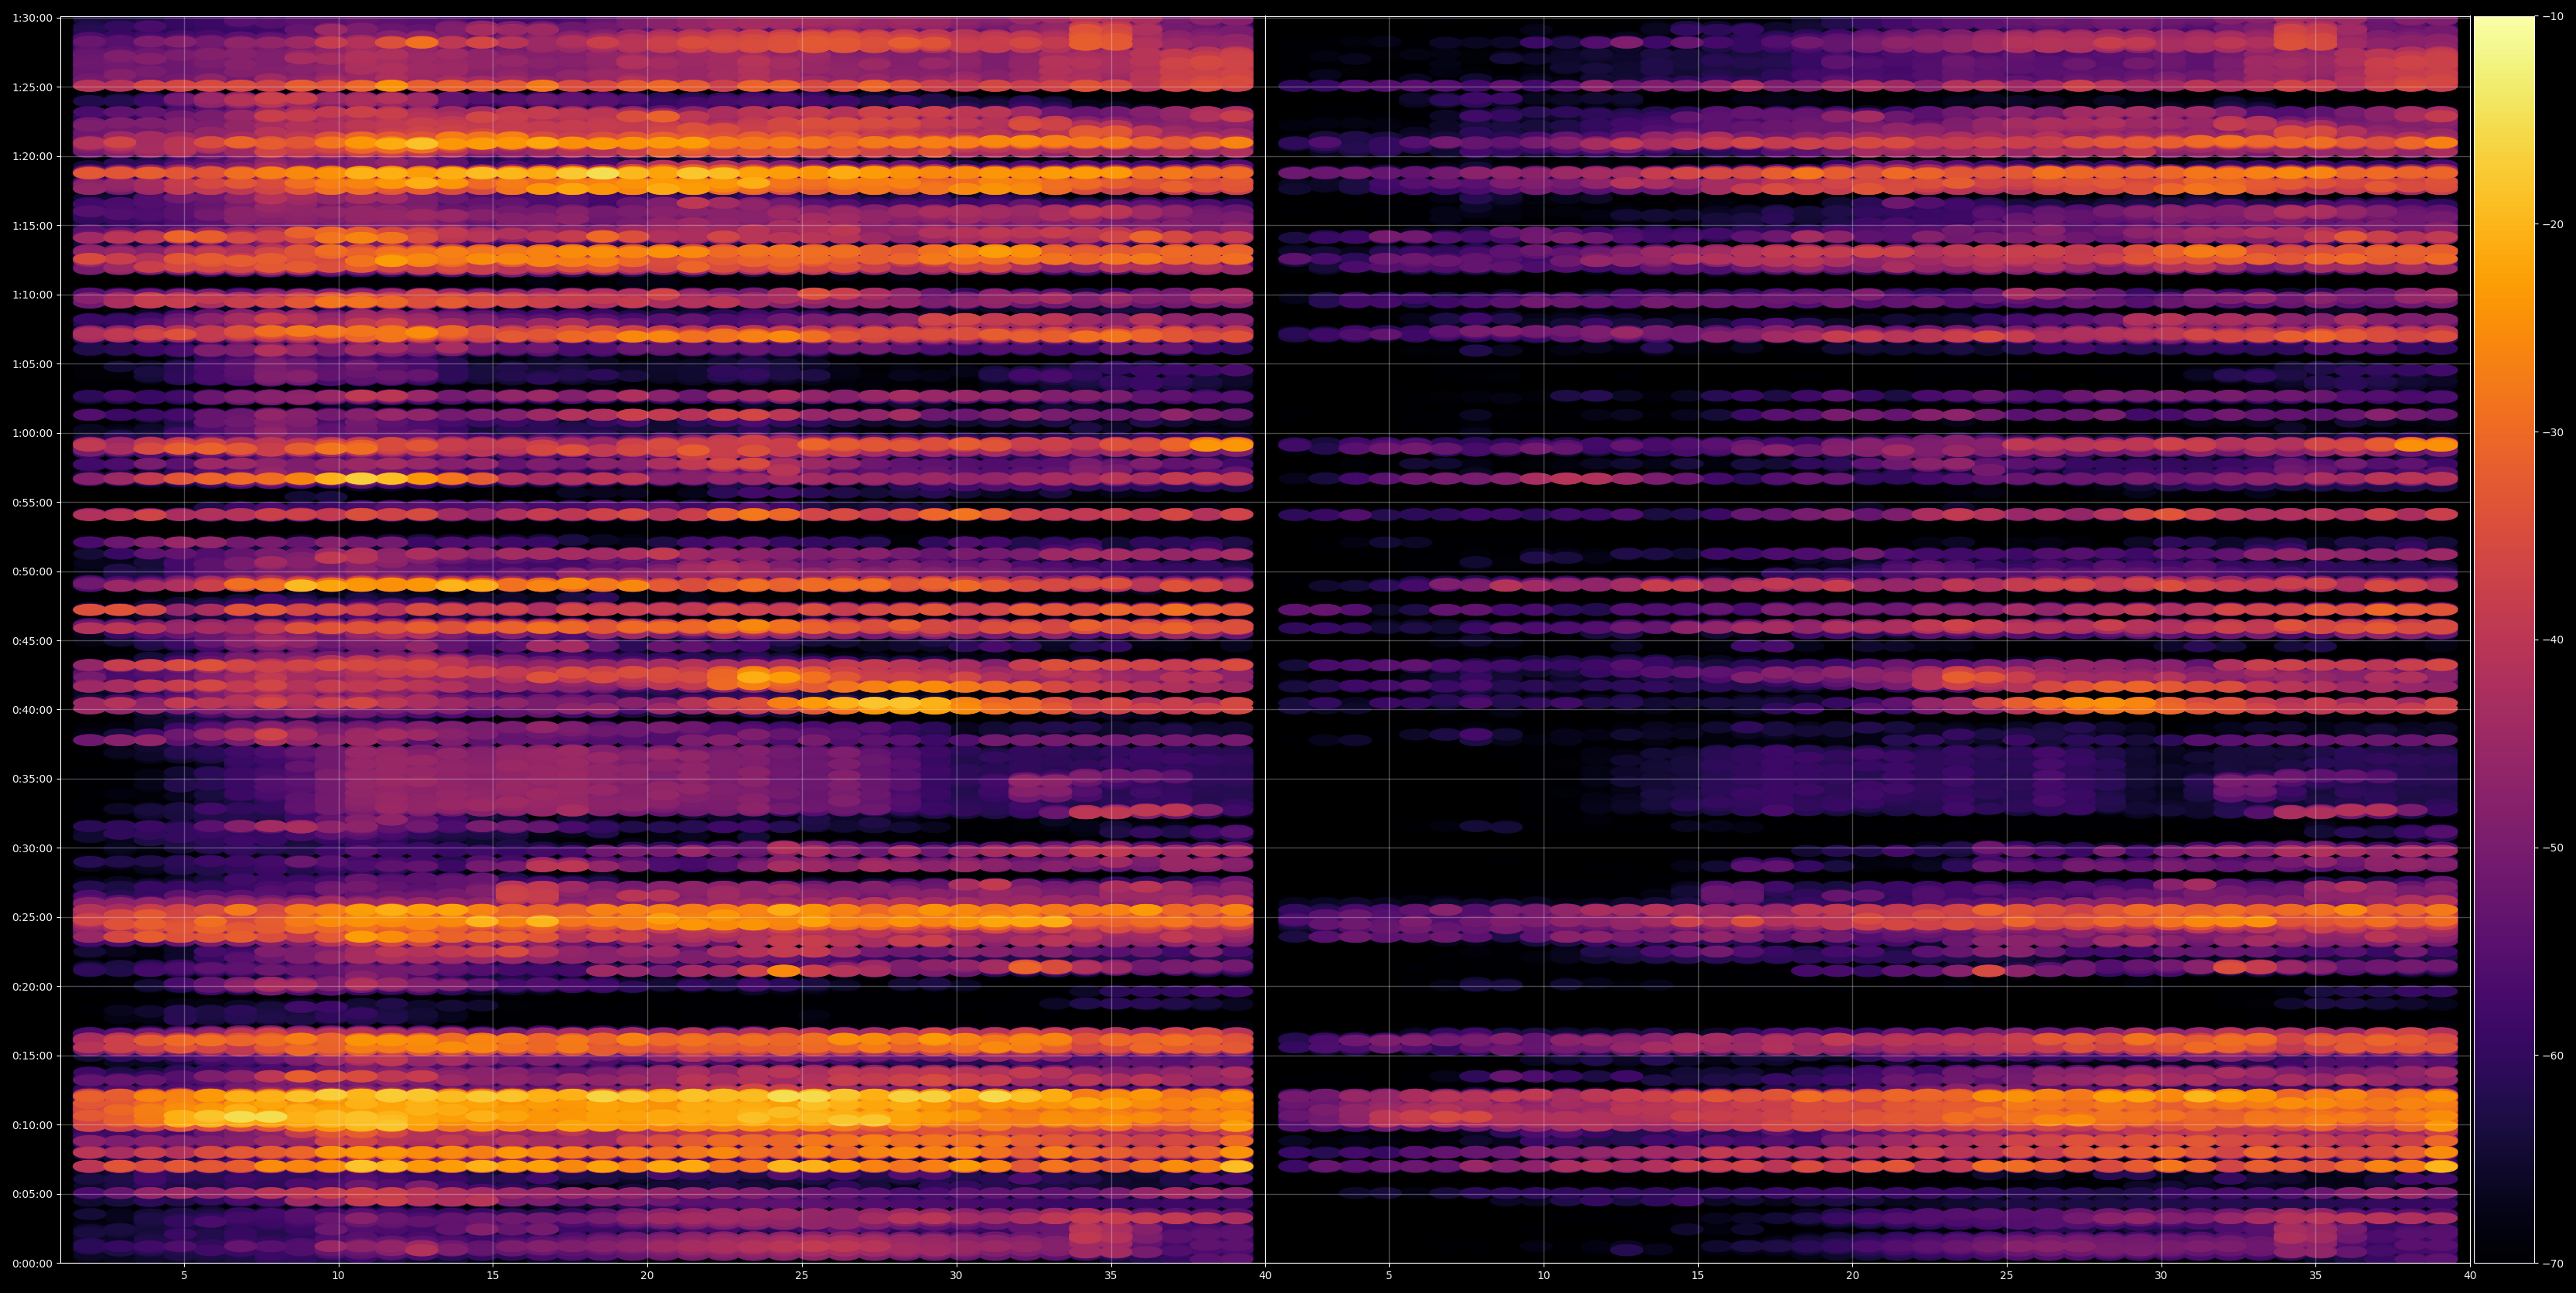
Task: Click the 0:00:00 time axis label
Action: [x=32, y=1263]
